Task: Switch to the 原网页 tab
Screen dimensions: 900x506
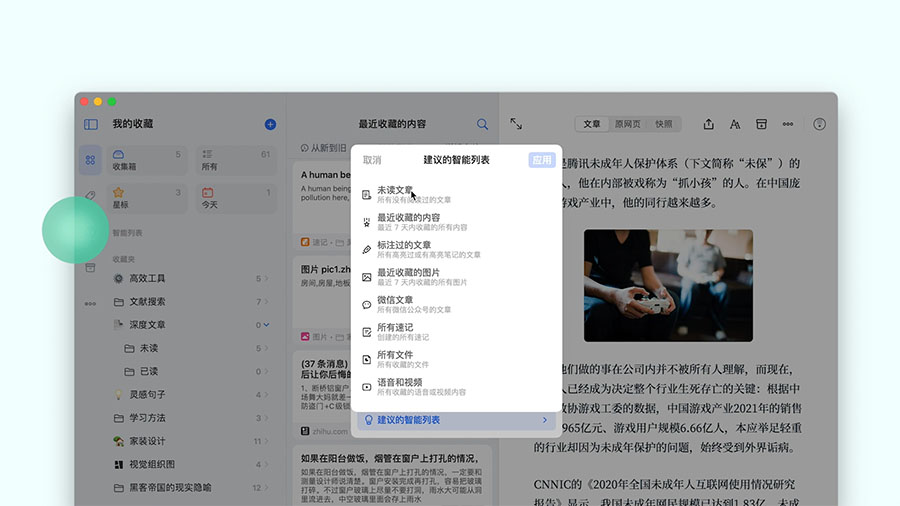Action: pyautogui.click(x=627, y=124)
